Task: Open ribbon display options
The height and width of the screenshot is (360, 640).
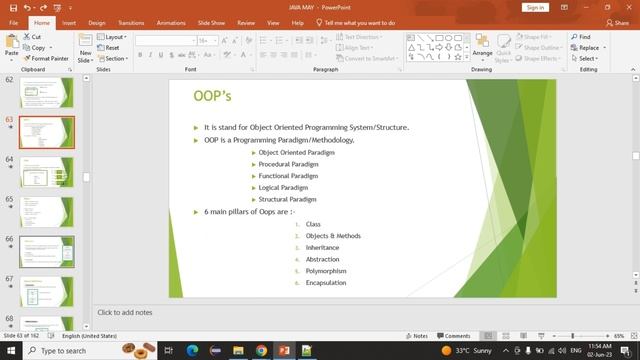Action: point(564,7)
